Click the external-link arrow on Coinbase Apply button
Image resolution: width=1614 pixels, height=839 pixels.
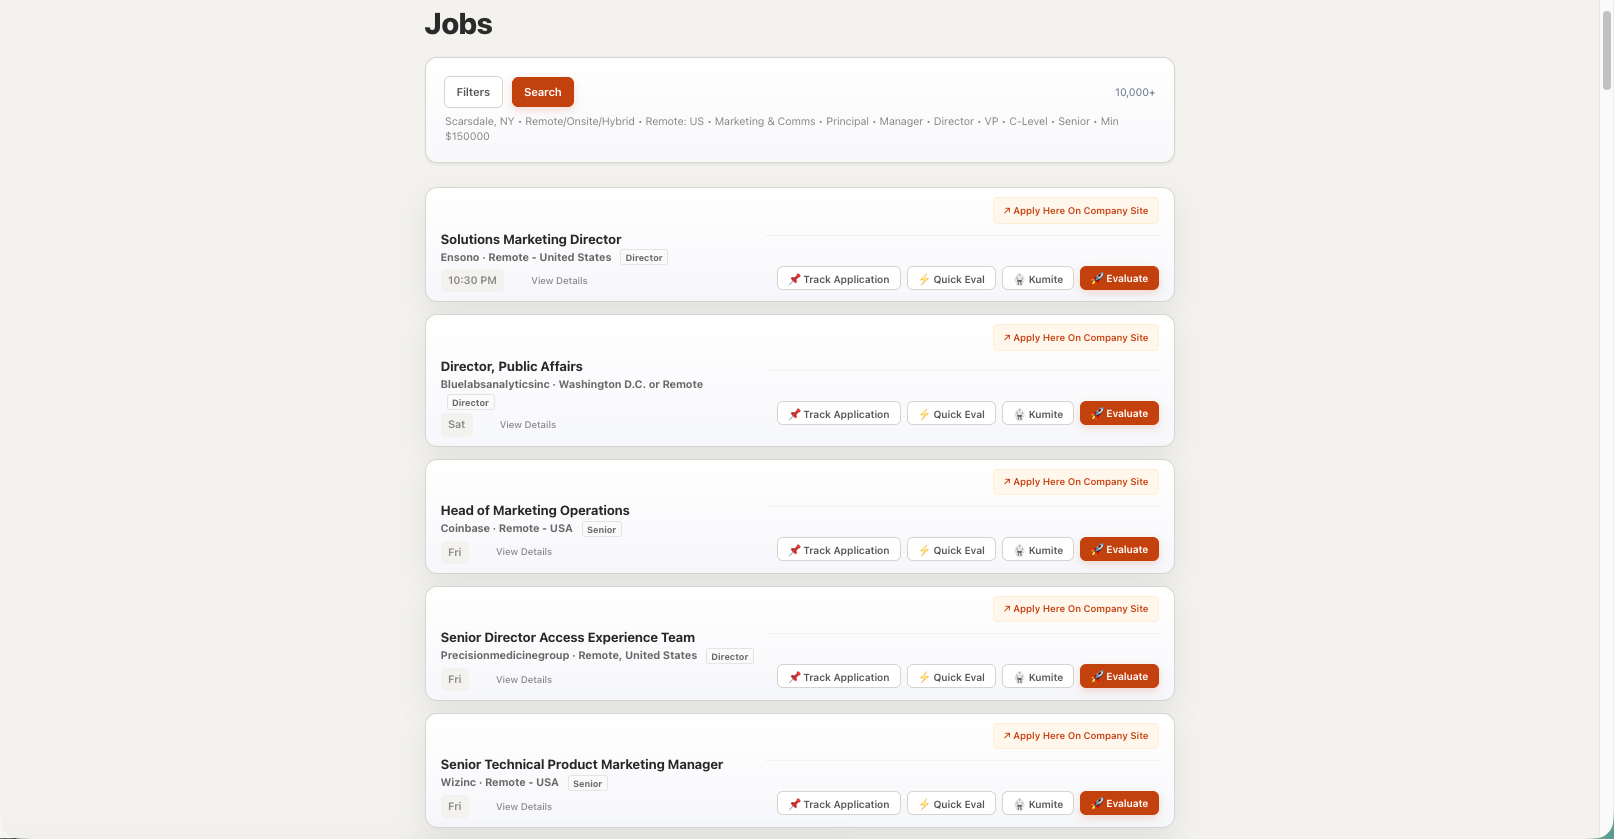point(1005,481)
